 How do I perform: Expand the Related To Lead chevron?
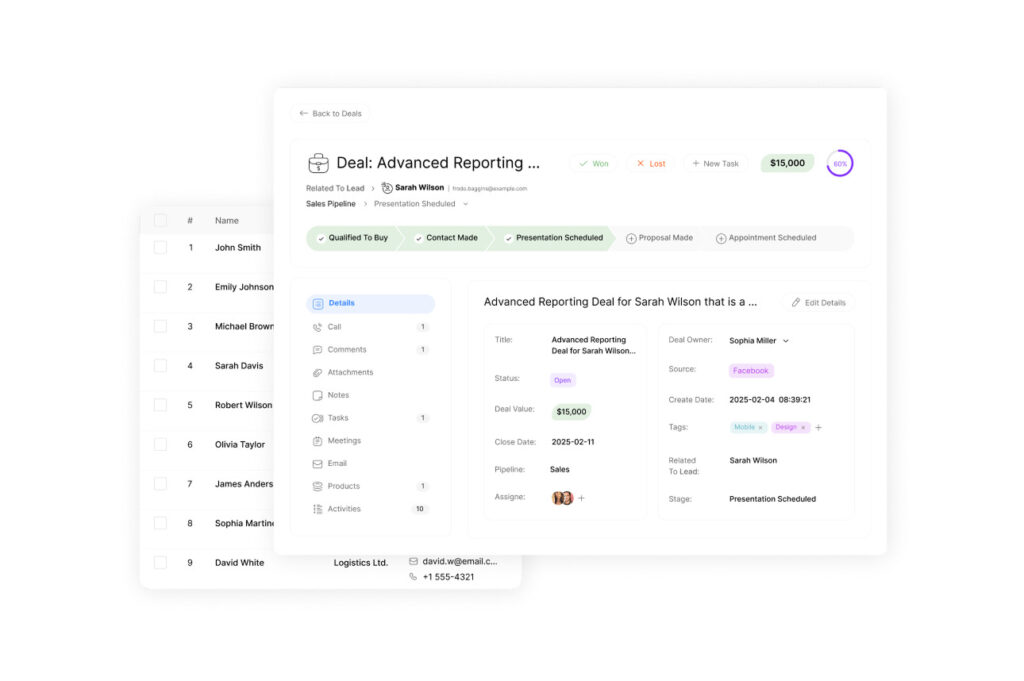coord(373,188)
